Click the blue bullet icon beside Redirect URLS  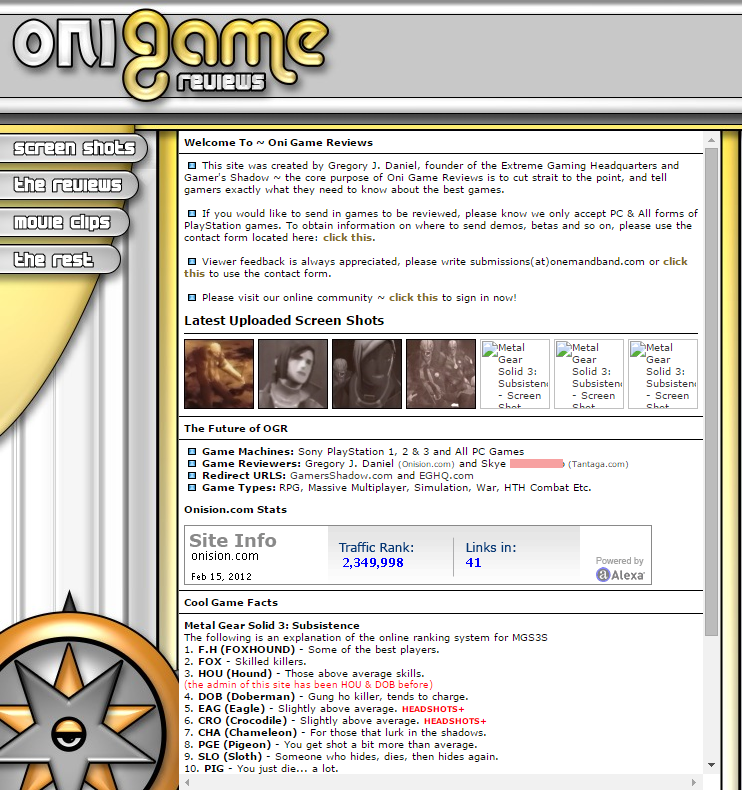tap(192, 476)
